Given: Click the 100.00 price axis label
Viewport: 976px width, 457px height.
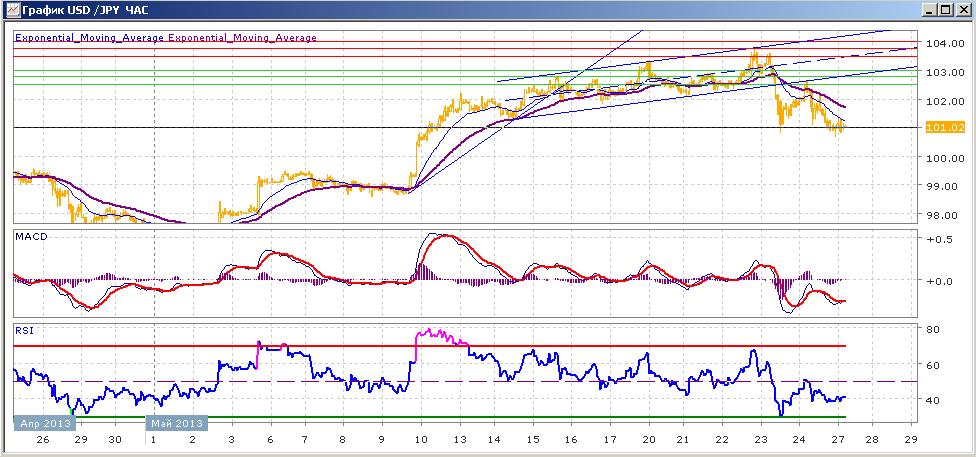Looking at the screenshot, I should coord(944,158).
